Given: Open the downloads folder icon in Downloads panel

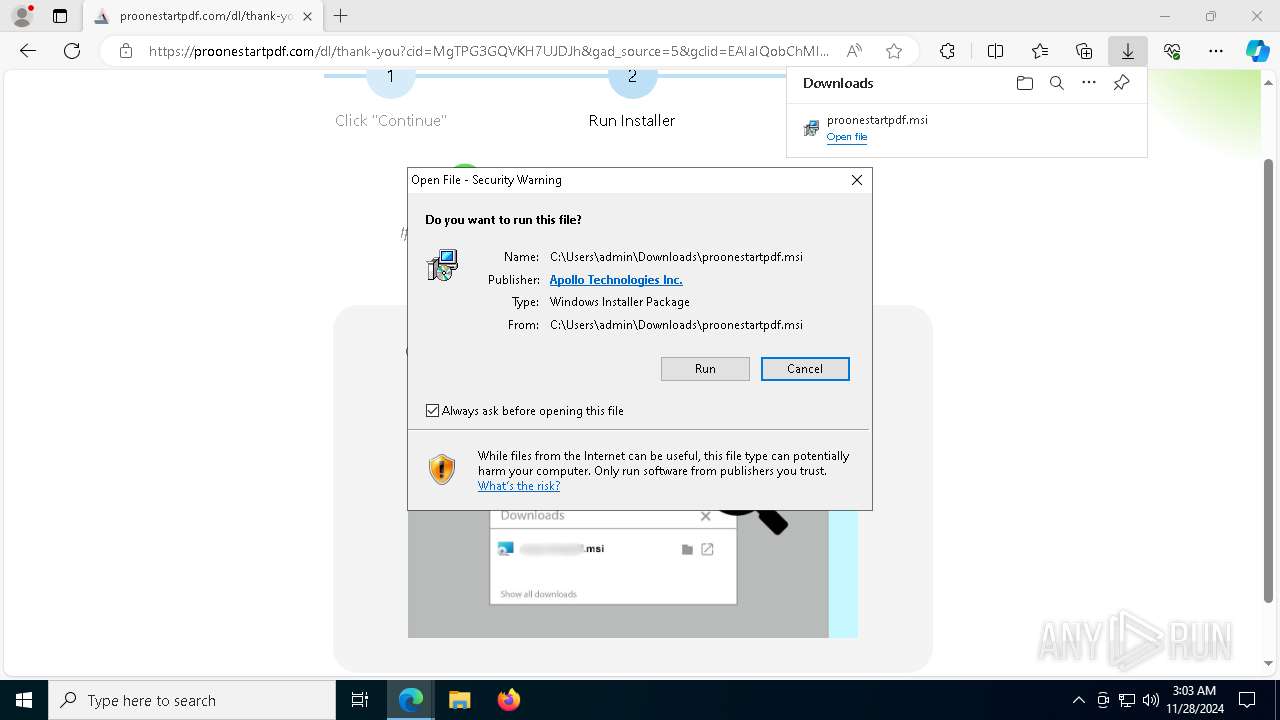Looking at the screenshot, I should (x=1024, y=83).
